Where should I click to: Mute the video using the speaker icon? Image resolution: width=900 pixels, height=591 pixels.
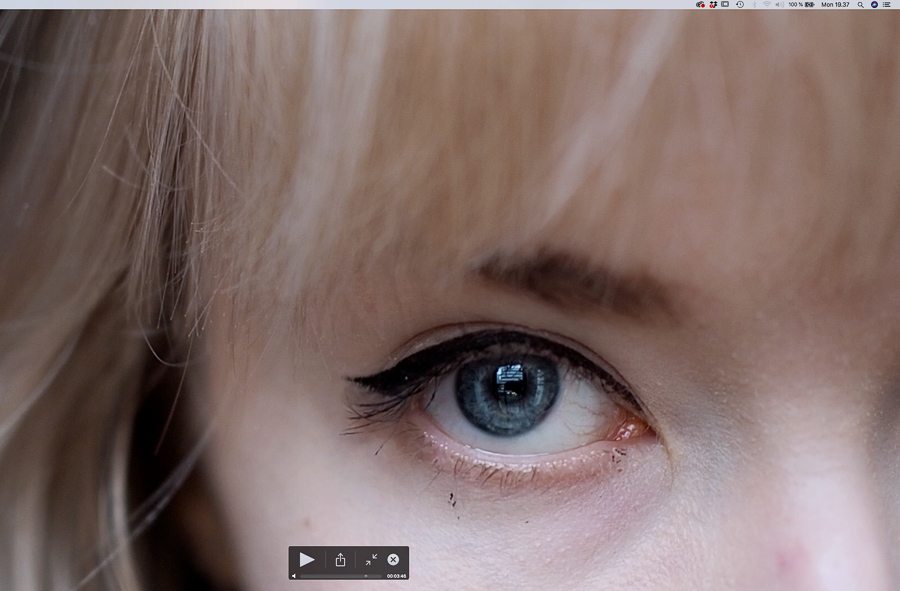tap(294, 576)
